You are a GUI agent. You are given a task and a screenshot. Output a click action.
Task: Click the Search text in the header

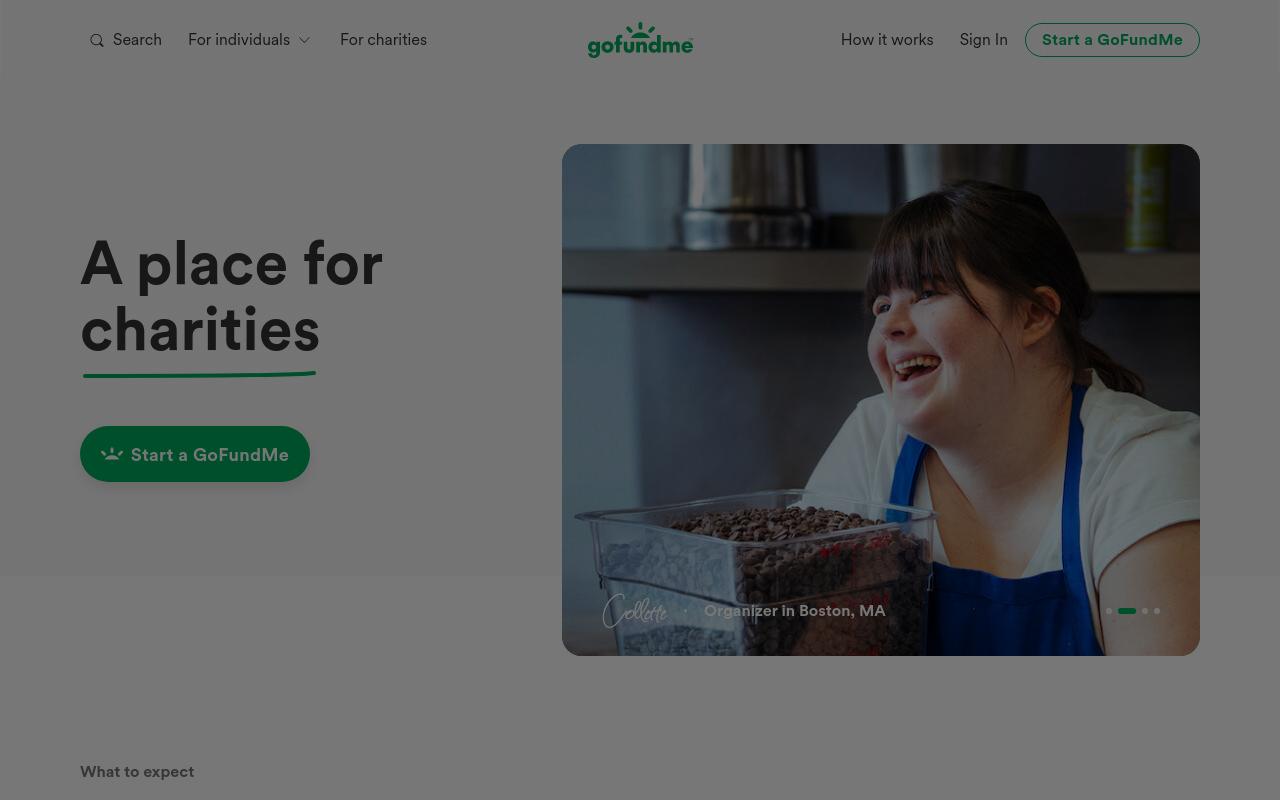137,40
